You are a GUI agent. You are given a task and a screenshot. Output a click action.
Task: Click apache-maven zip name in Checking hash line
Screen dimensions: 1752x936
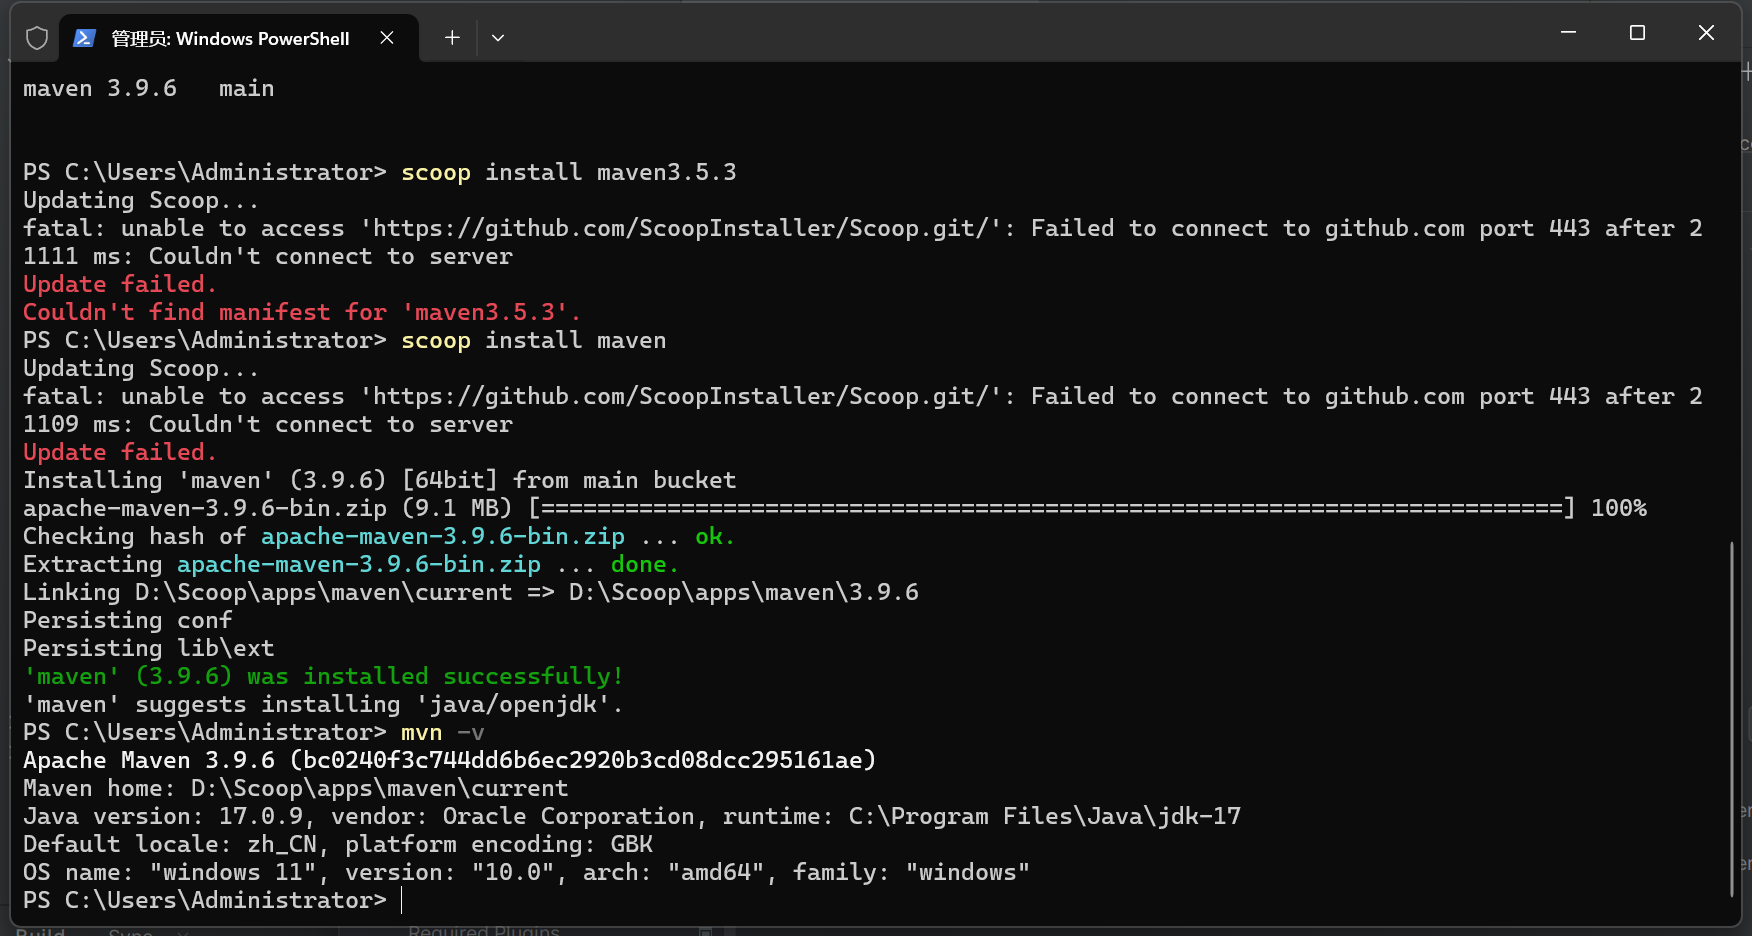442,536
